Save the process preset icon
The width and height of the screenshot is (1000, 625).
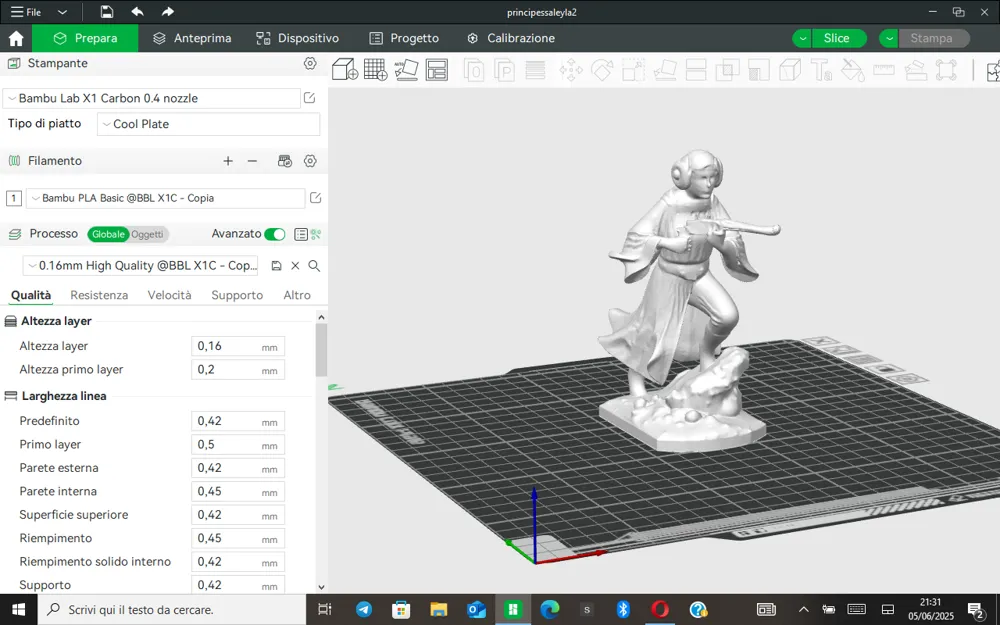click(x=276, y=266)
